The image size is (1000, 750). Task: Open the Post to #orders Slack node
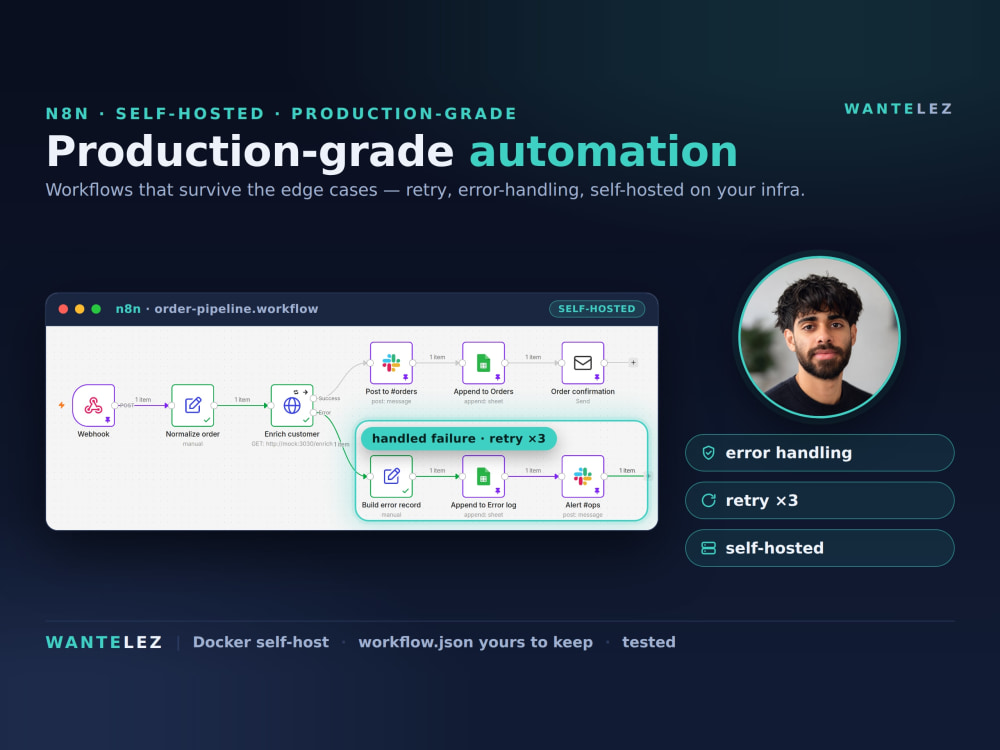391,363
